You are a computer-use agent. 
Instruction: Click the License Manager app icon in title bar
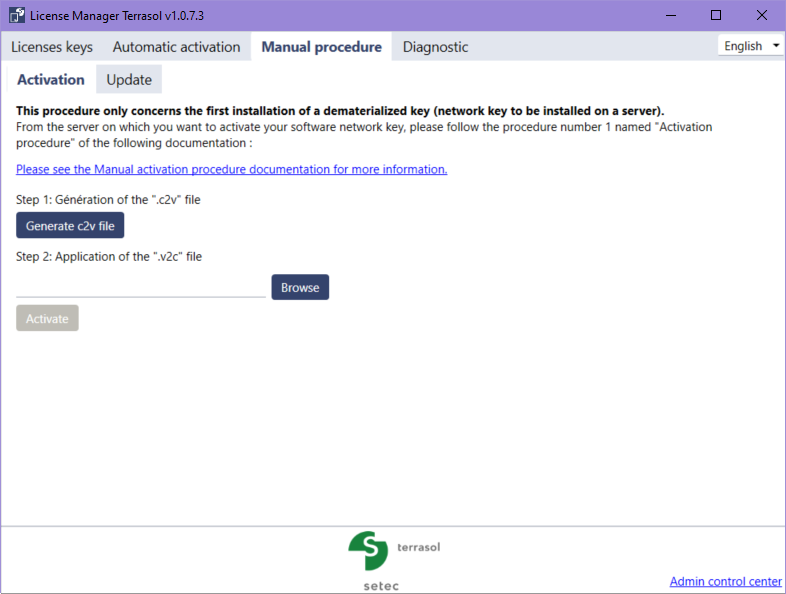click(x=17, y=16)
